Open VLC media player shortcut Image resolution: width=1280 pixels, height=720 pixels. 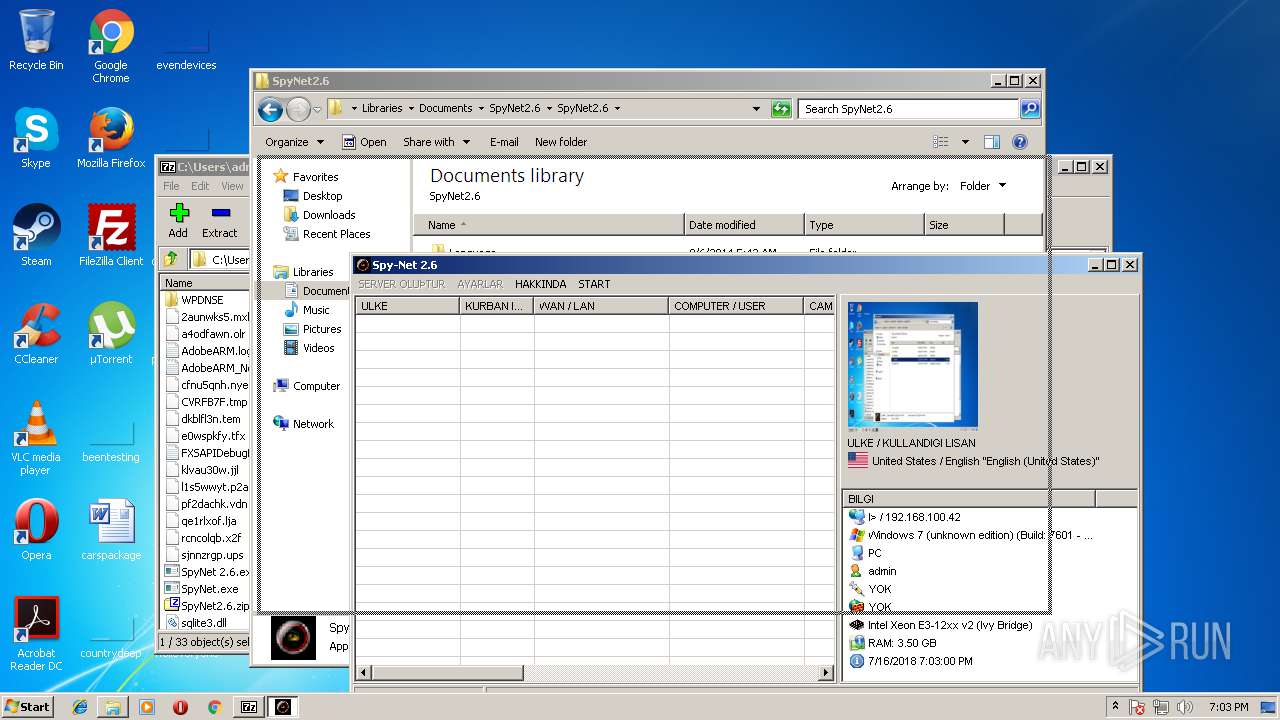click(x=36, y=438)
